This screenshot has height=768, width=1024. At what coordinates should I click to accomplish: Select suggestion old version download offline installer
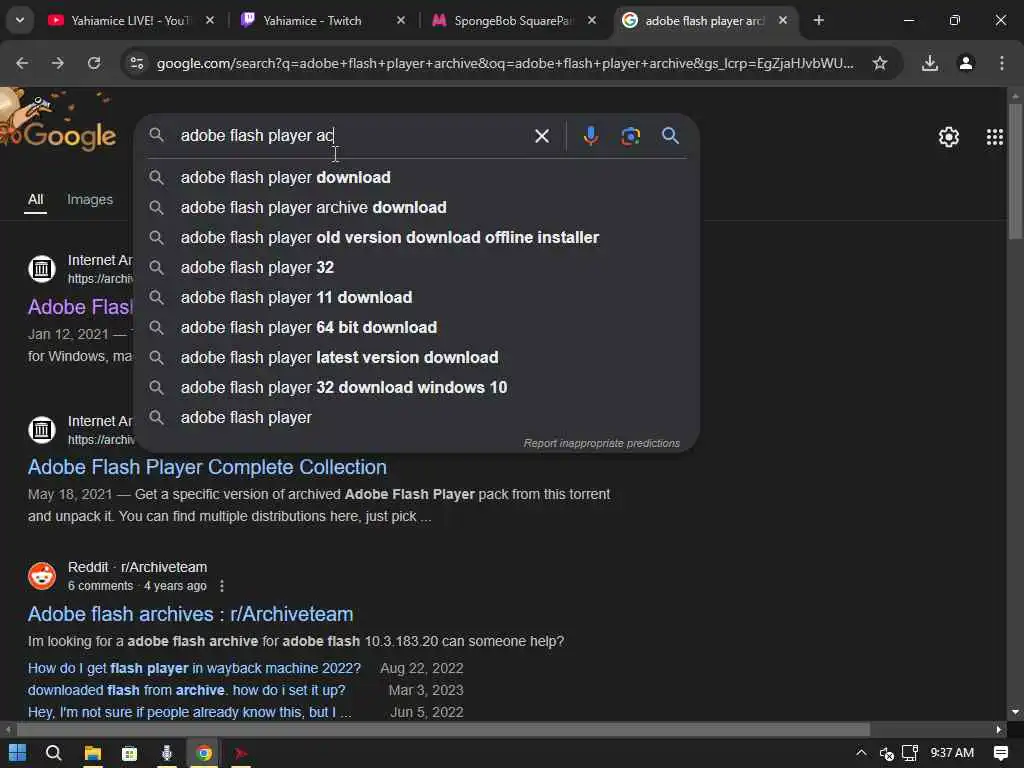[x=417, y=238]
